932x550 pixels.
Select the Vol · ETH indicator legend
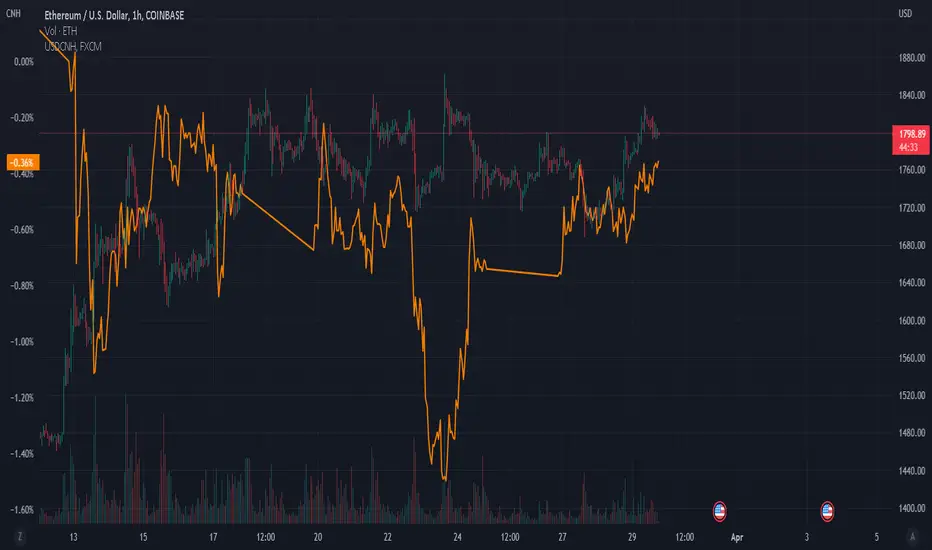[61, 31]
